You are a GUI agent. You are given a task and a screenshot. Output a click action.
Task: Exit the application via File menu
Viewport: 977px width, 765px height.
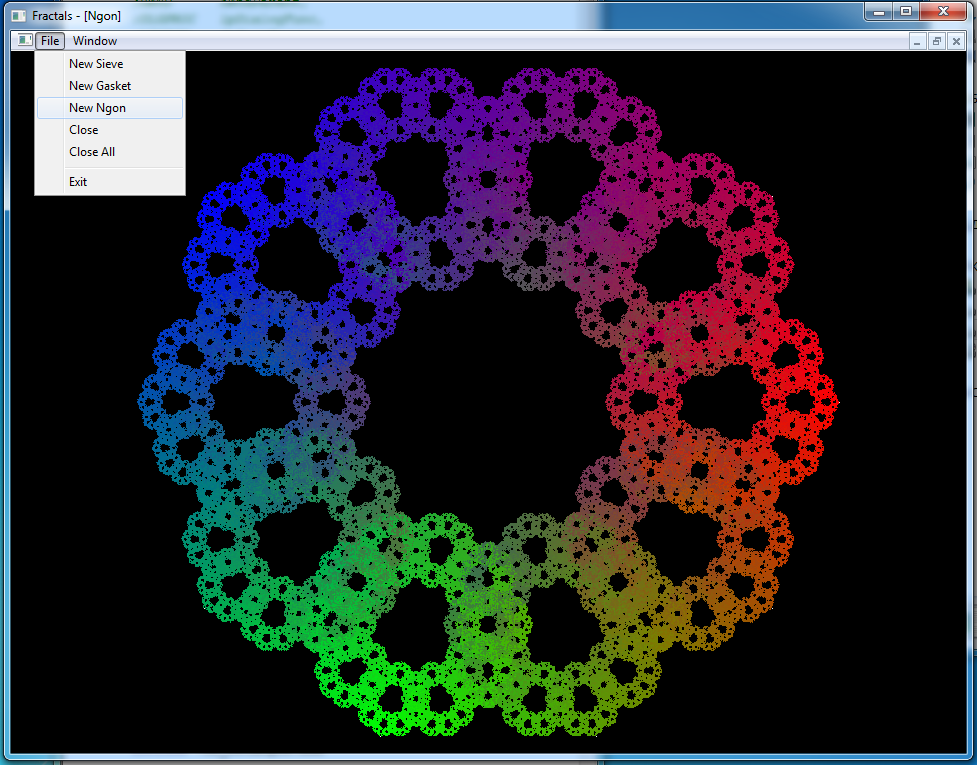[78, 182]
